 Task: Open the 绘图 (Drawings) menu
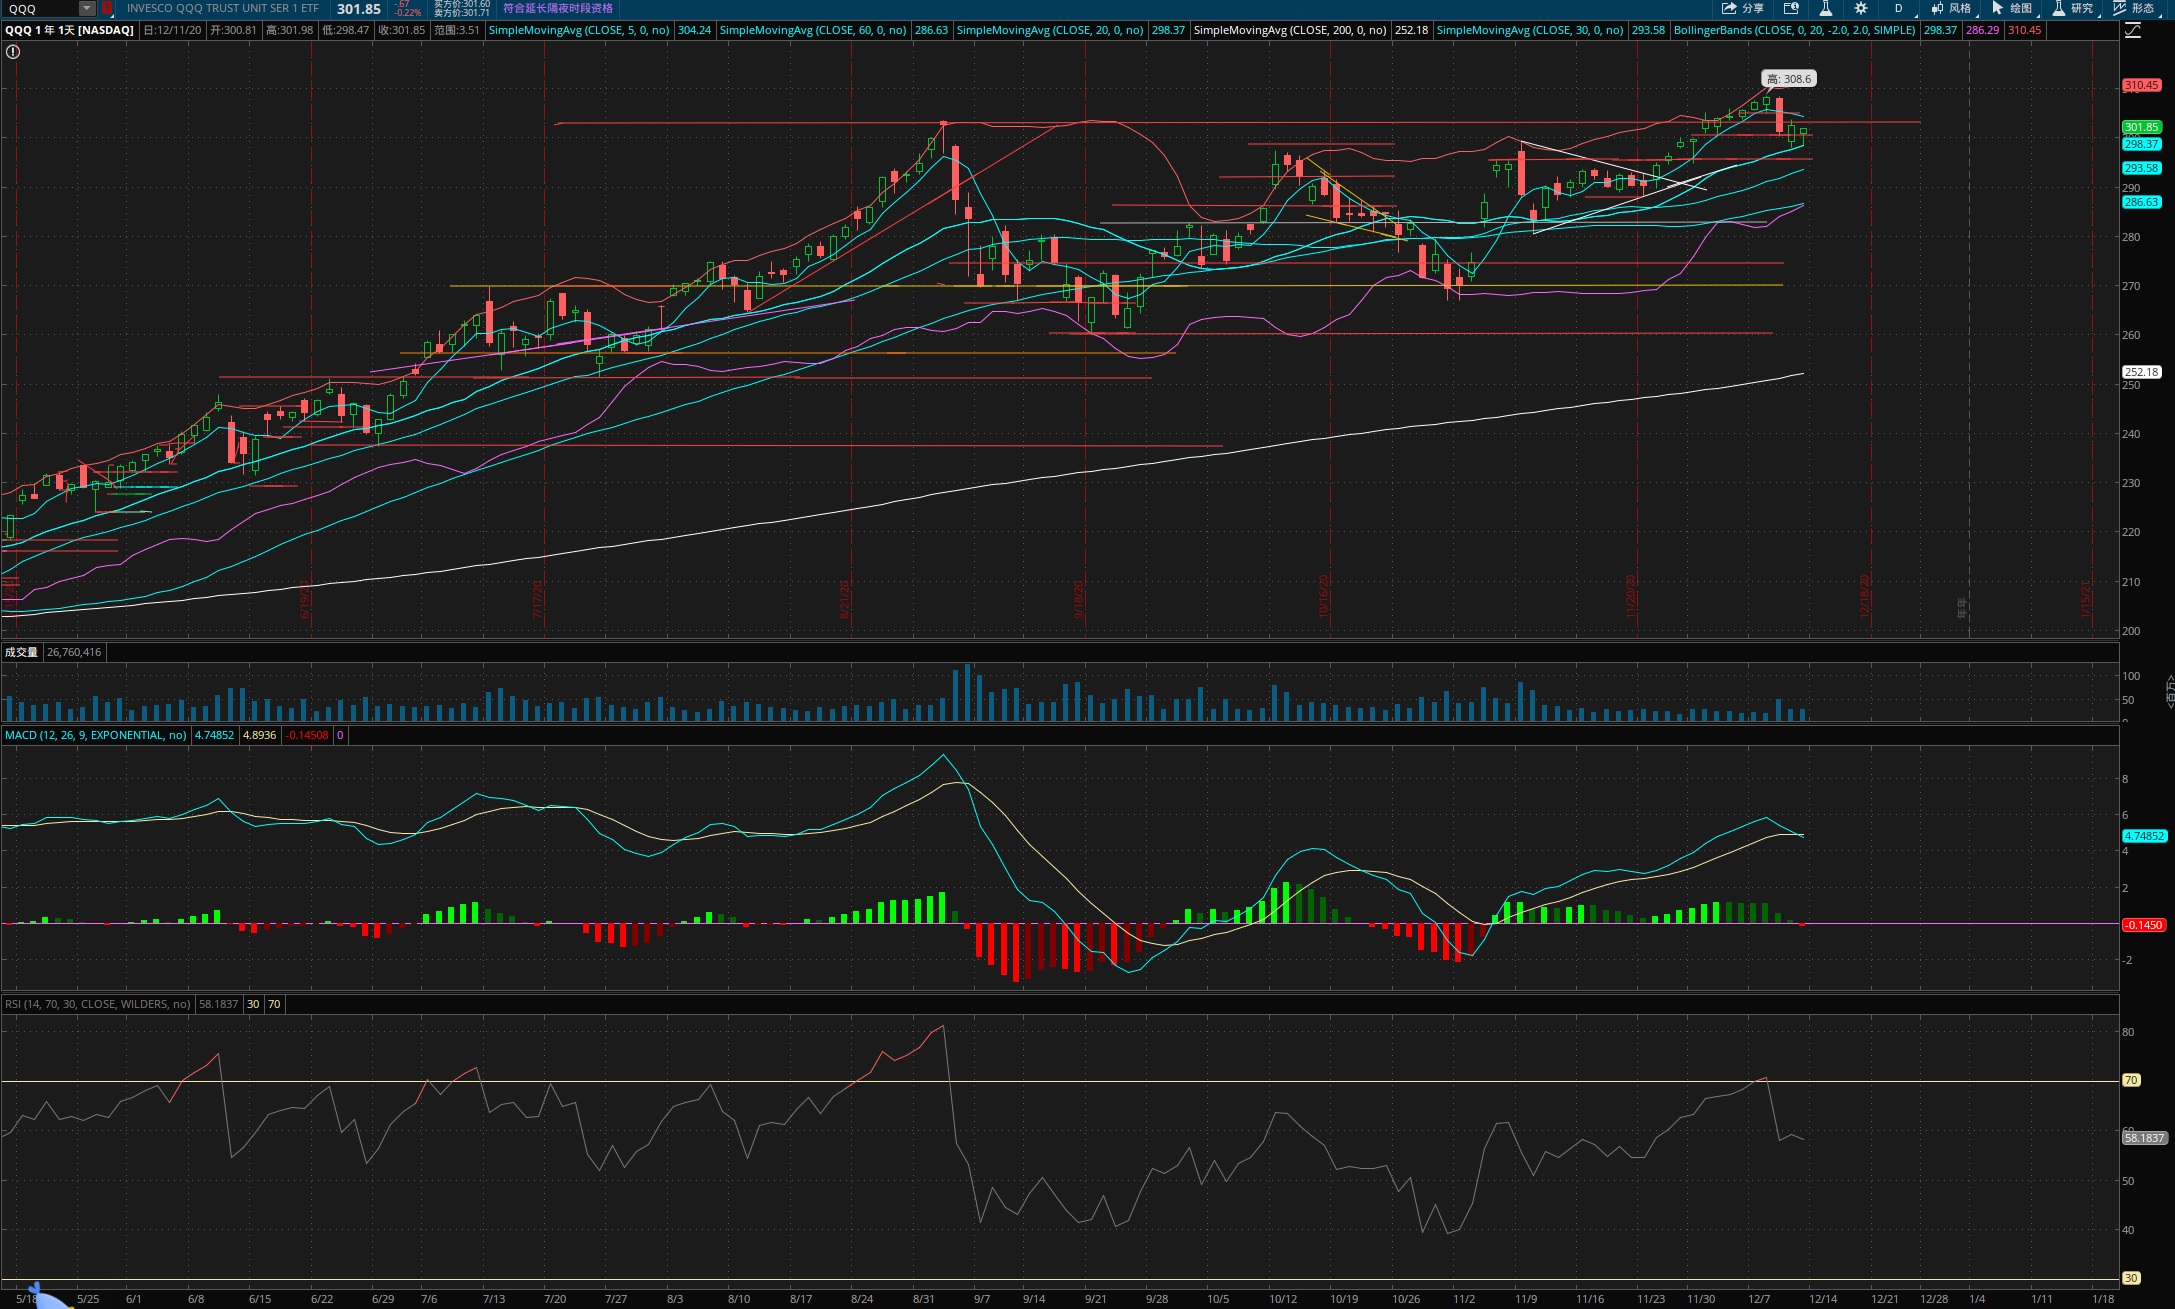[2012, 8]
